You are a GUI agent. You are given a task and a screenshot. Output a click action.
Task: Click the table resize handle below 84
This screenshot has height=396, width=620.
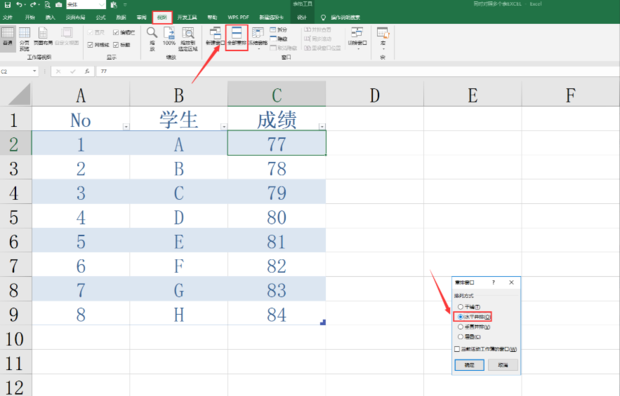tap(323, 322)
